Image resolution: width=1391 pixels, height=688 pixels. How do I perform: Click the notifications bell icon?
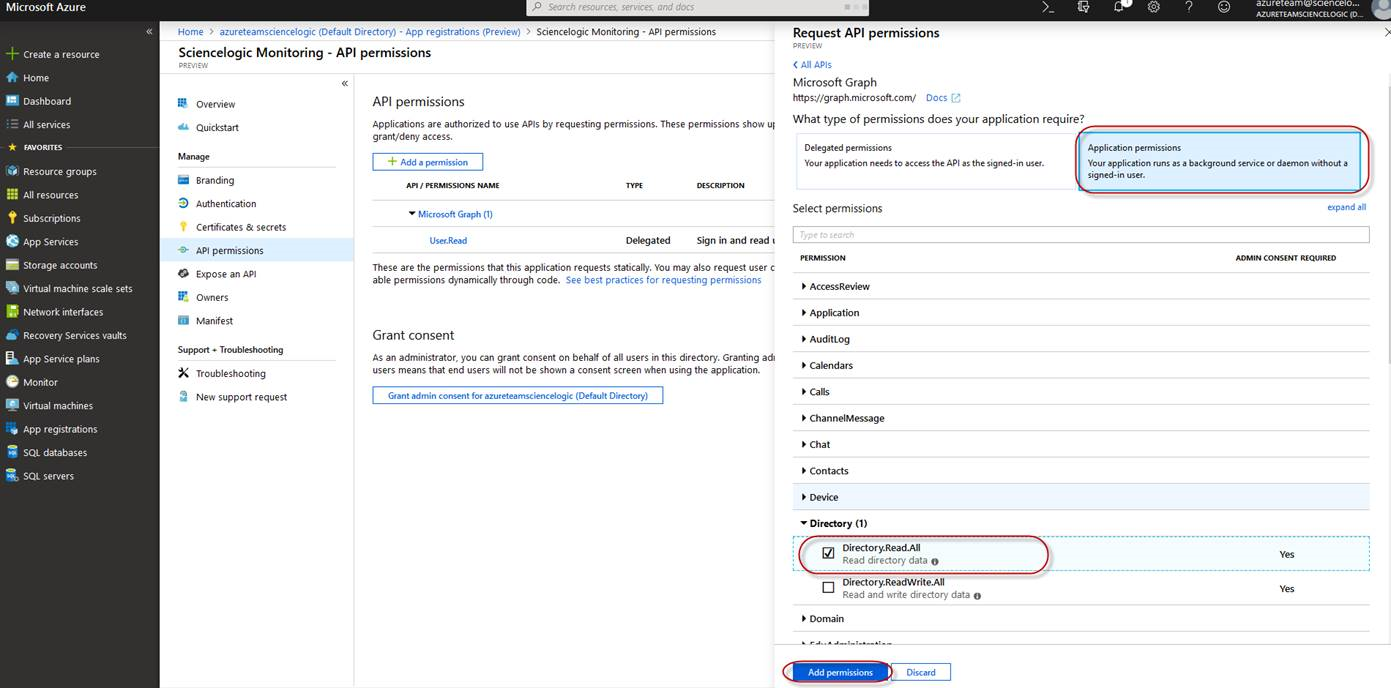(x=1119, y=7)
